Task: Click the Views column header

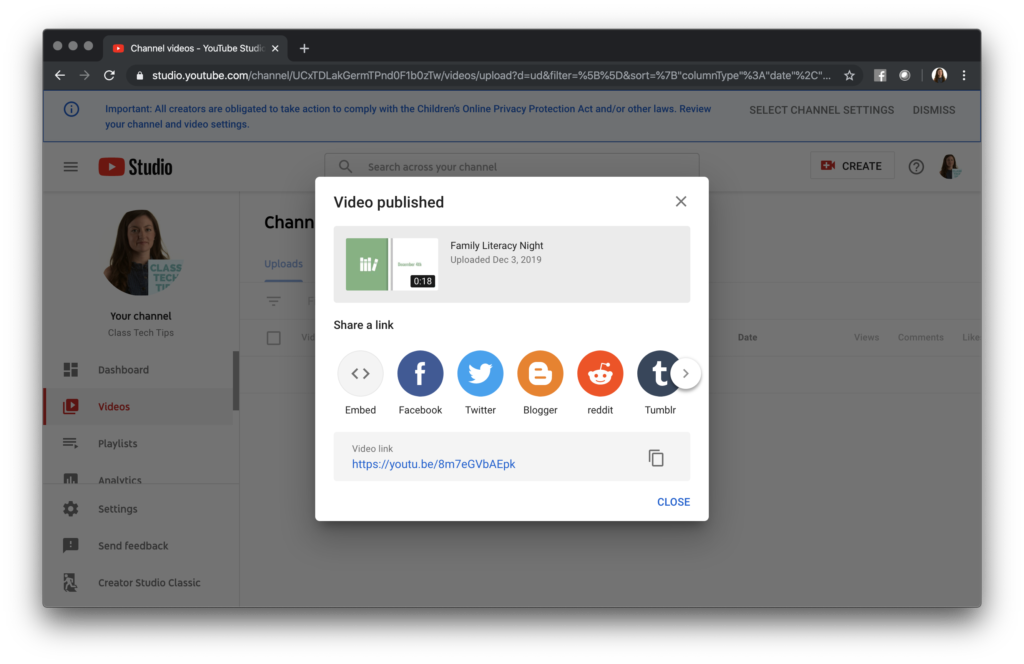Action: pyautogui.click(x=866, y=337)
